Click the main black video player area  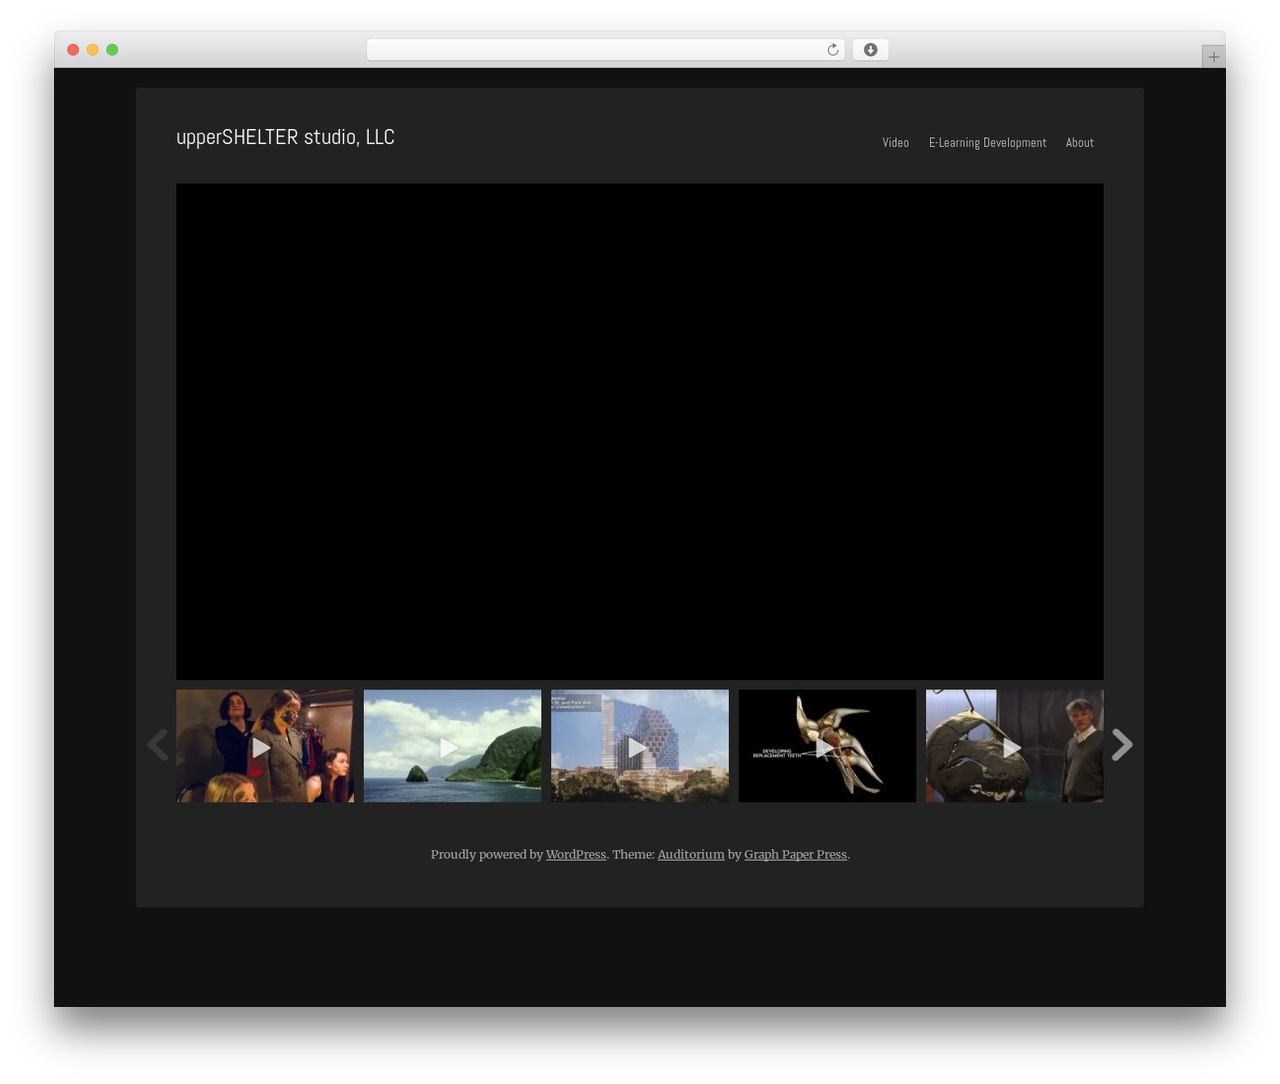(x=640, y=431)
